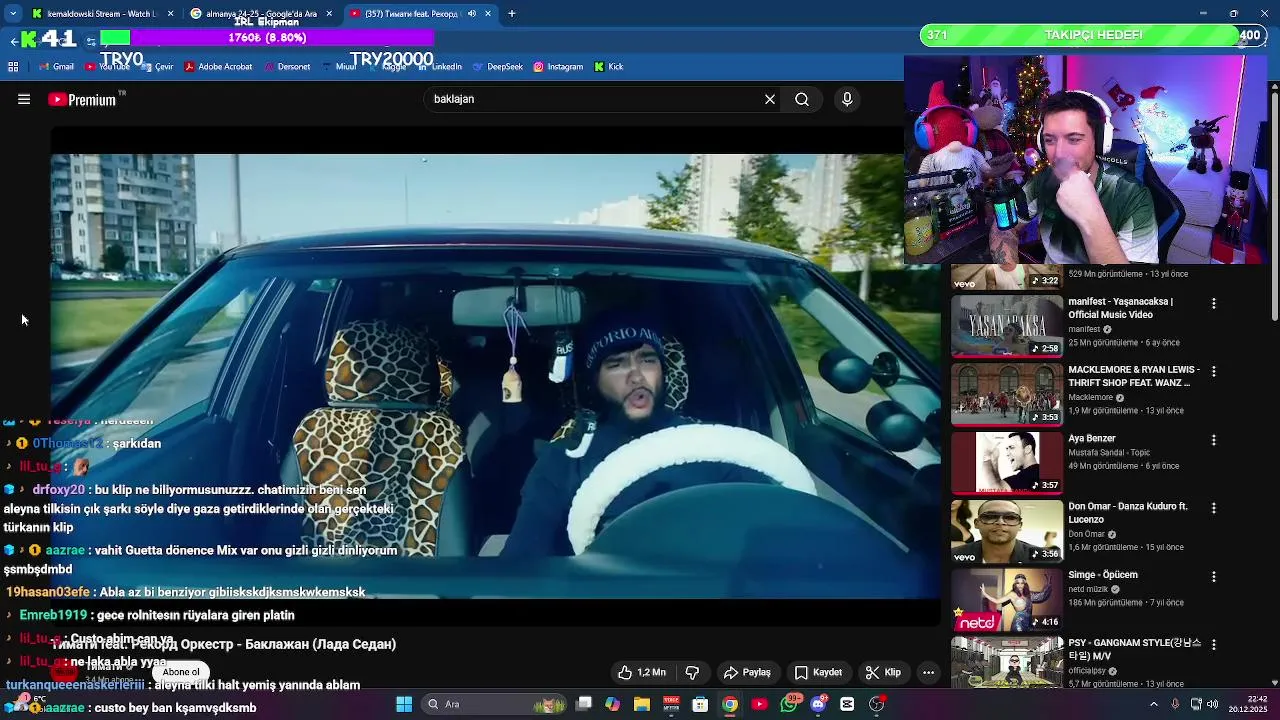1280x720 pixels.
Task: Subscribe using the 'Abone ol' button
Action: 181,672
